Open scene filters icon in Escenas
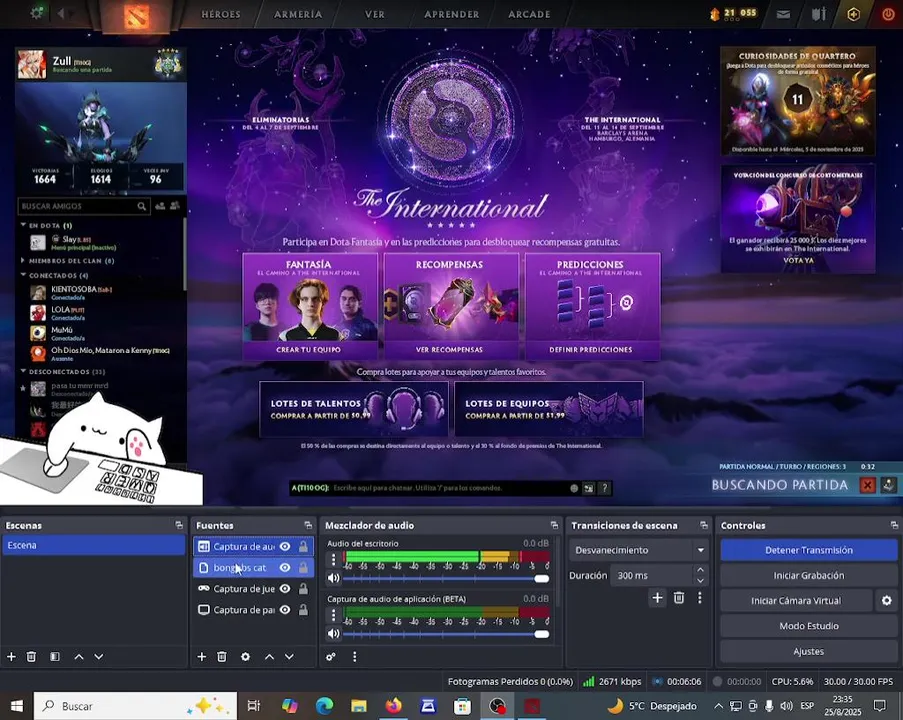The height and width of the screenshot is (720, 903). pyautogui.click(x=55, y=657)
